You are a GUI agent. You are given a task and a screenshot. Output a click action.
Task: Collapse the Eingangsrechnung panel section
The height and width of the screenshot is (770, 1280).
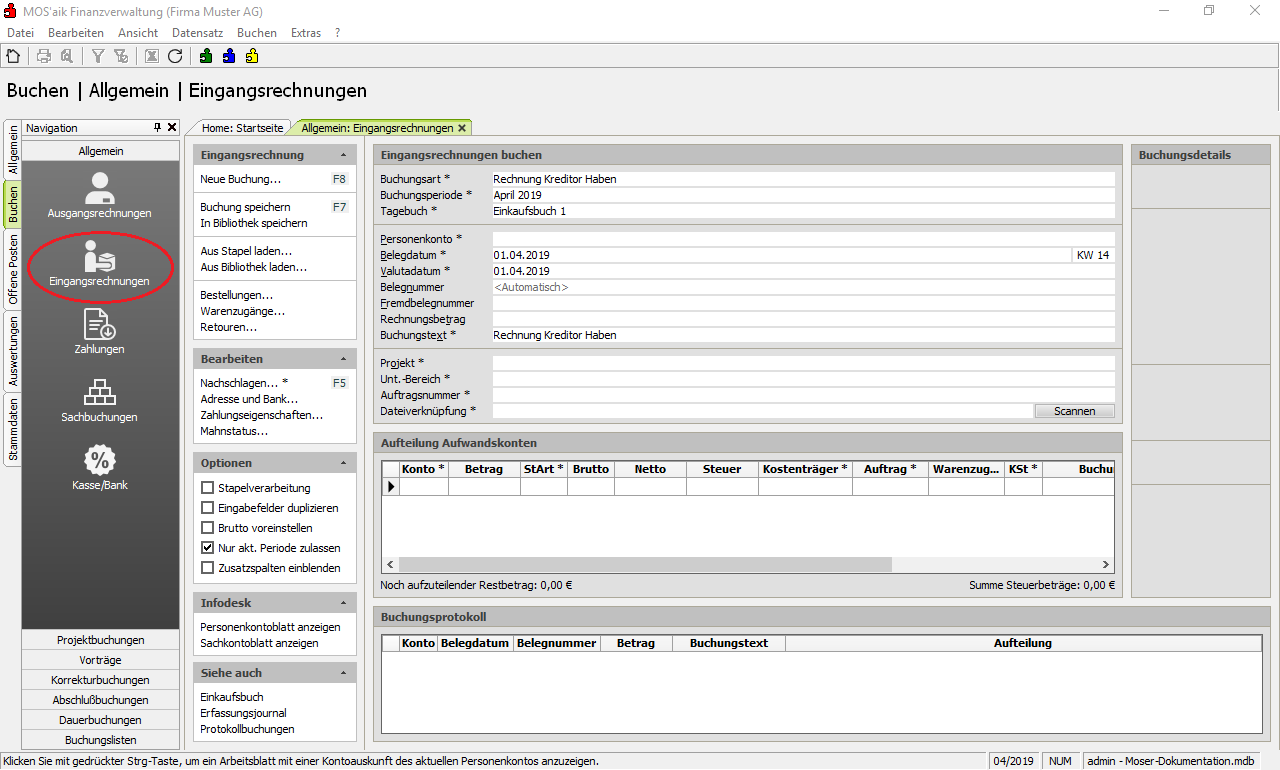point(343,156)
